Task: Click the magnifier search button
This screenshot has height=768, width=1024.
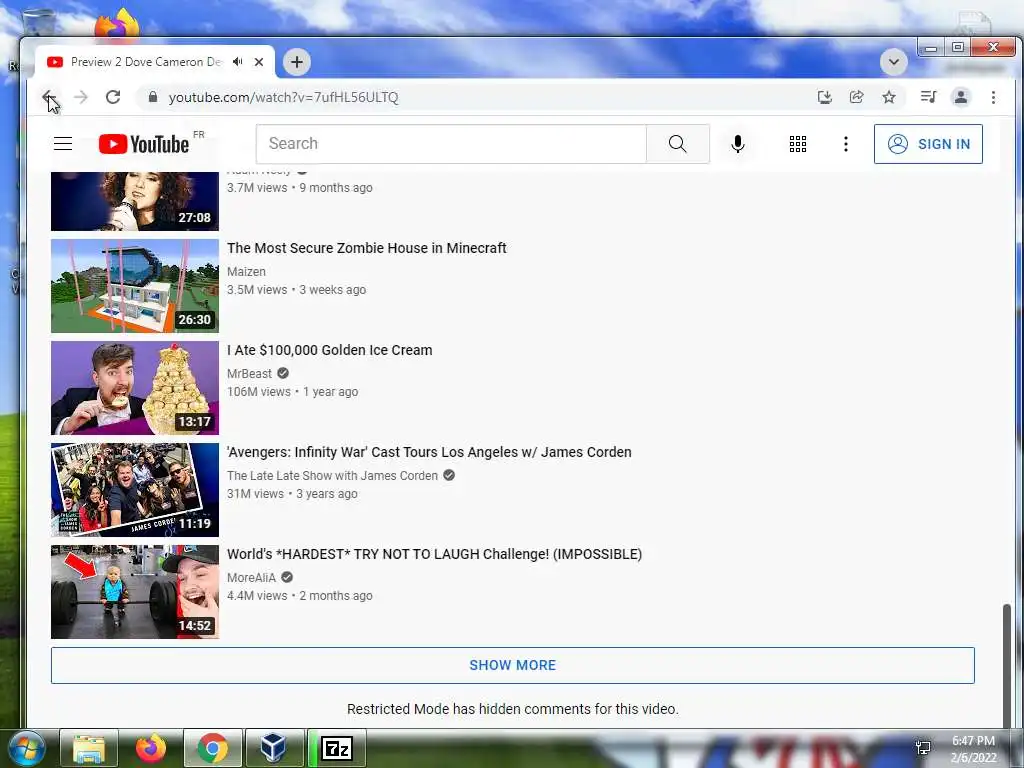Action: click(678, 144)
